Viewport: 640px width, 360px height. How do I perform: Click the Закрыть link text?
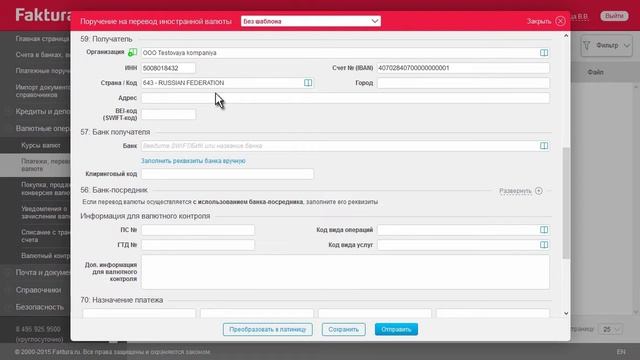[539, 21]
